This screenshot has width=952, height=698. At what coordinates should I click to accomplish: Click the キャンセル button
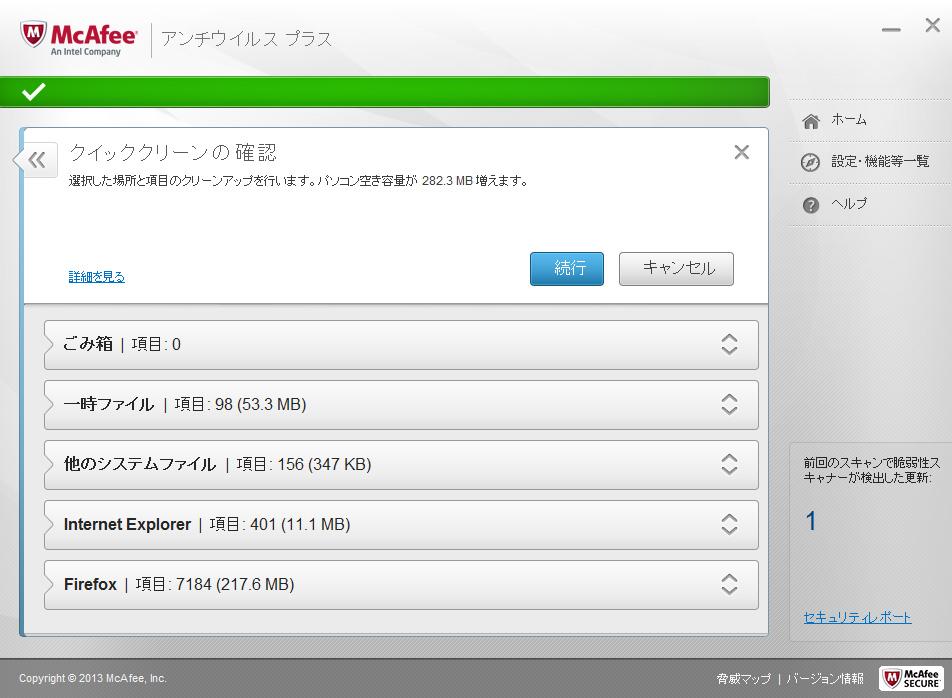(676, 268)
